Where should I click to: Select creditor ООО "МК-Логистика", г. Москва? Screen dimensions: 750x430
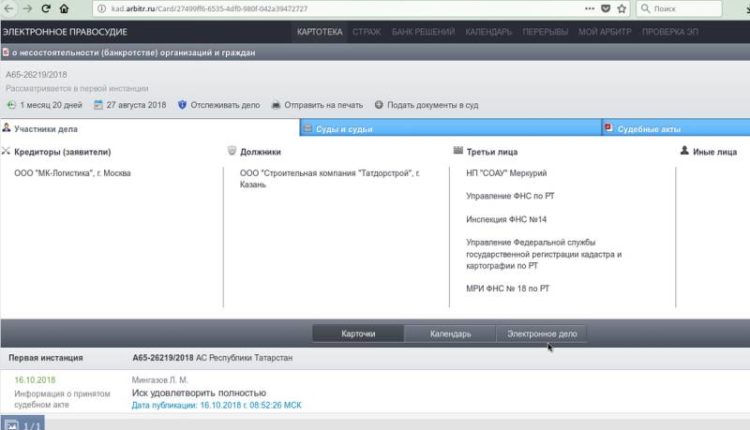pyautogui.click(x=72, y=173)
